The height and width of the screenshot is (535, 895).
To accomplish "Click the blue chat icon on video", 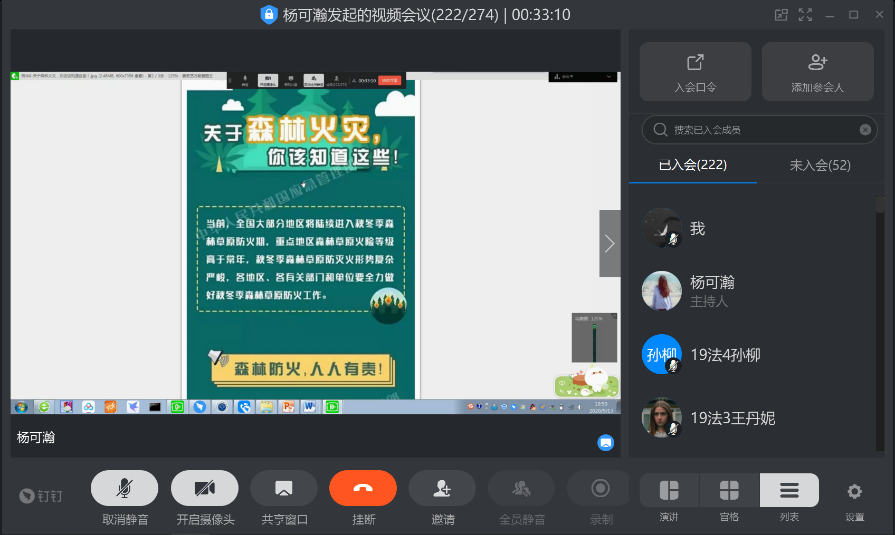I will coord(605,442).
